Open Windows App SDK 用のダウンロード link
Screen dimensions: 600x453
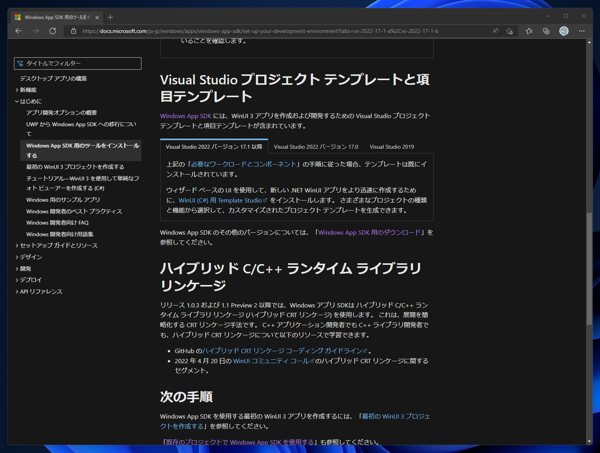coord(369,232)
